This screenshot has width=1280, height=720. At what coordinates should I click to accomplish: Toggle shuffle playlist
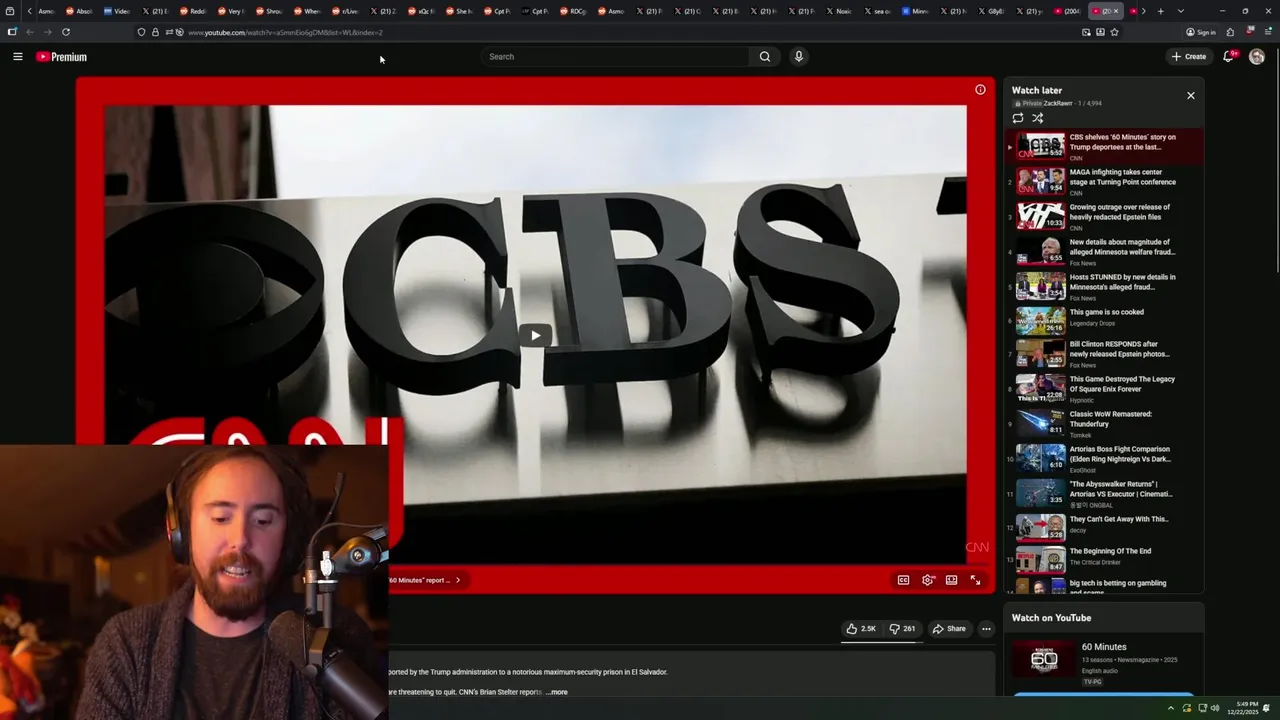(x=1037, y=118)
